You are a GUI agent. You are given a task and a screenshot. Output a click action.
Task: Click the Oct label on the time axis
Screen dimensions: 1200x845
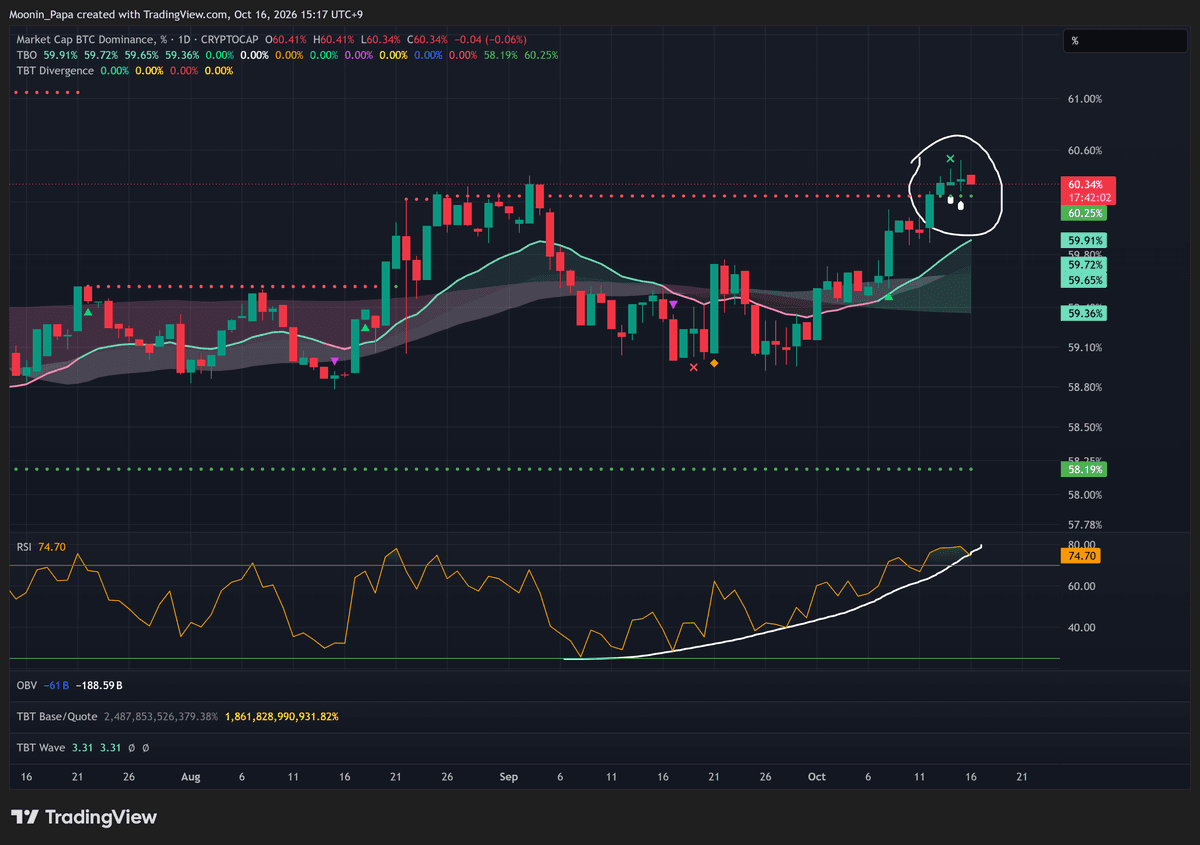(817, 777)
